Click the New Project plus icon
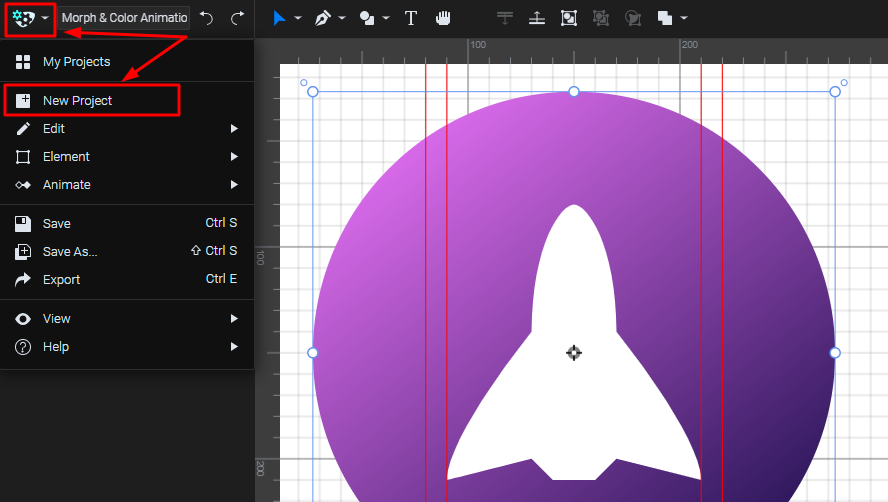This screenshot has height=502, width=888. tap(23, 101)
